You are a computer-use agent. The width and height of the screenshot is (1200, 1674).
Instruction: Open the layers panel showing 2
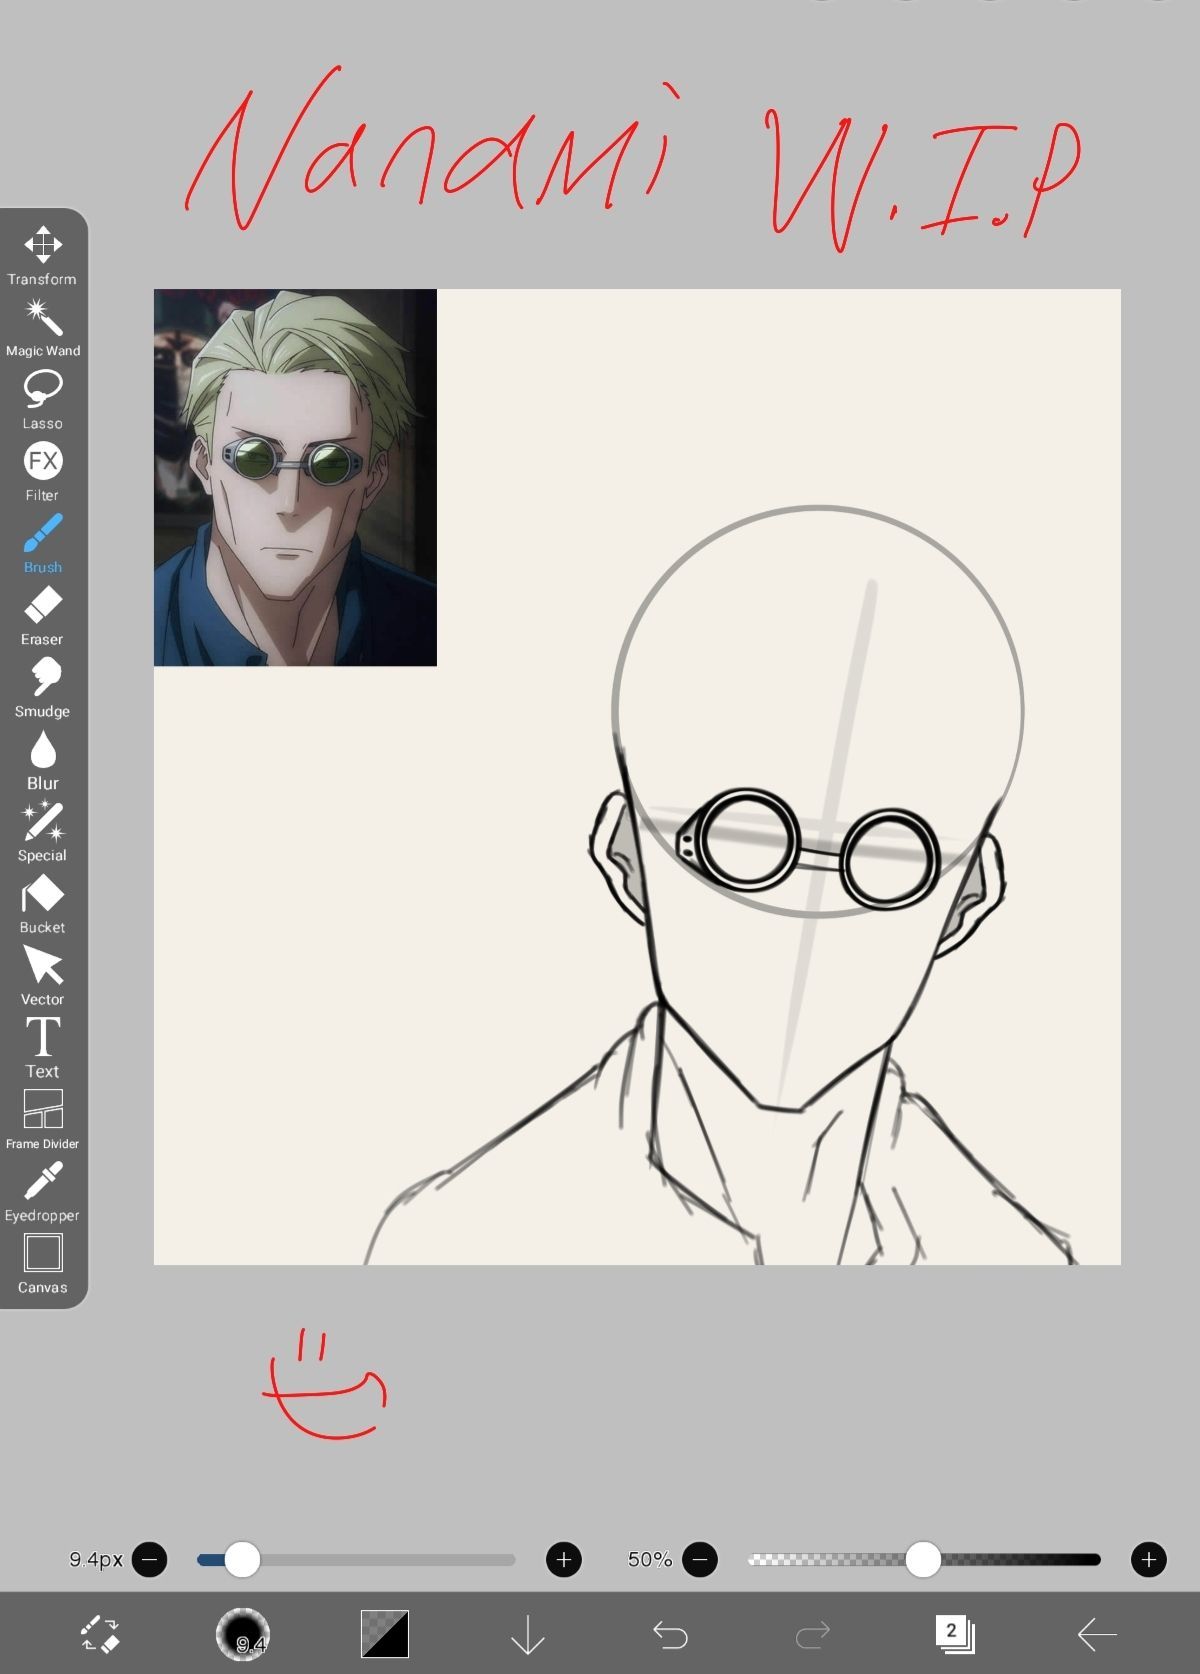955,1634
